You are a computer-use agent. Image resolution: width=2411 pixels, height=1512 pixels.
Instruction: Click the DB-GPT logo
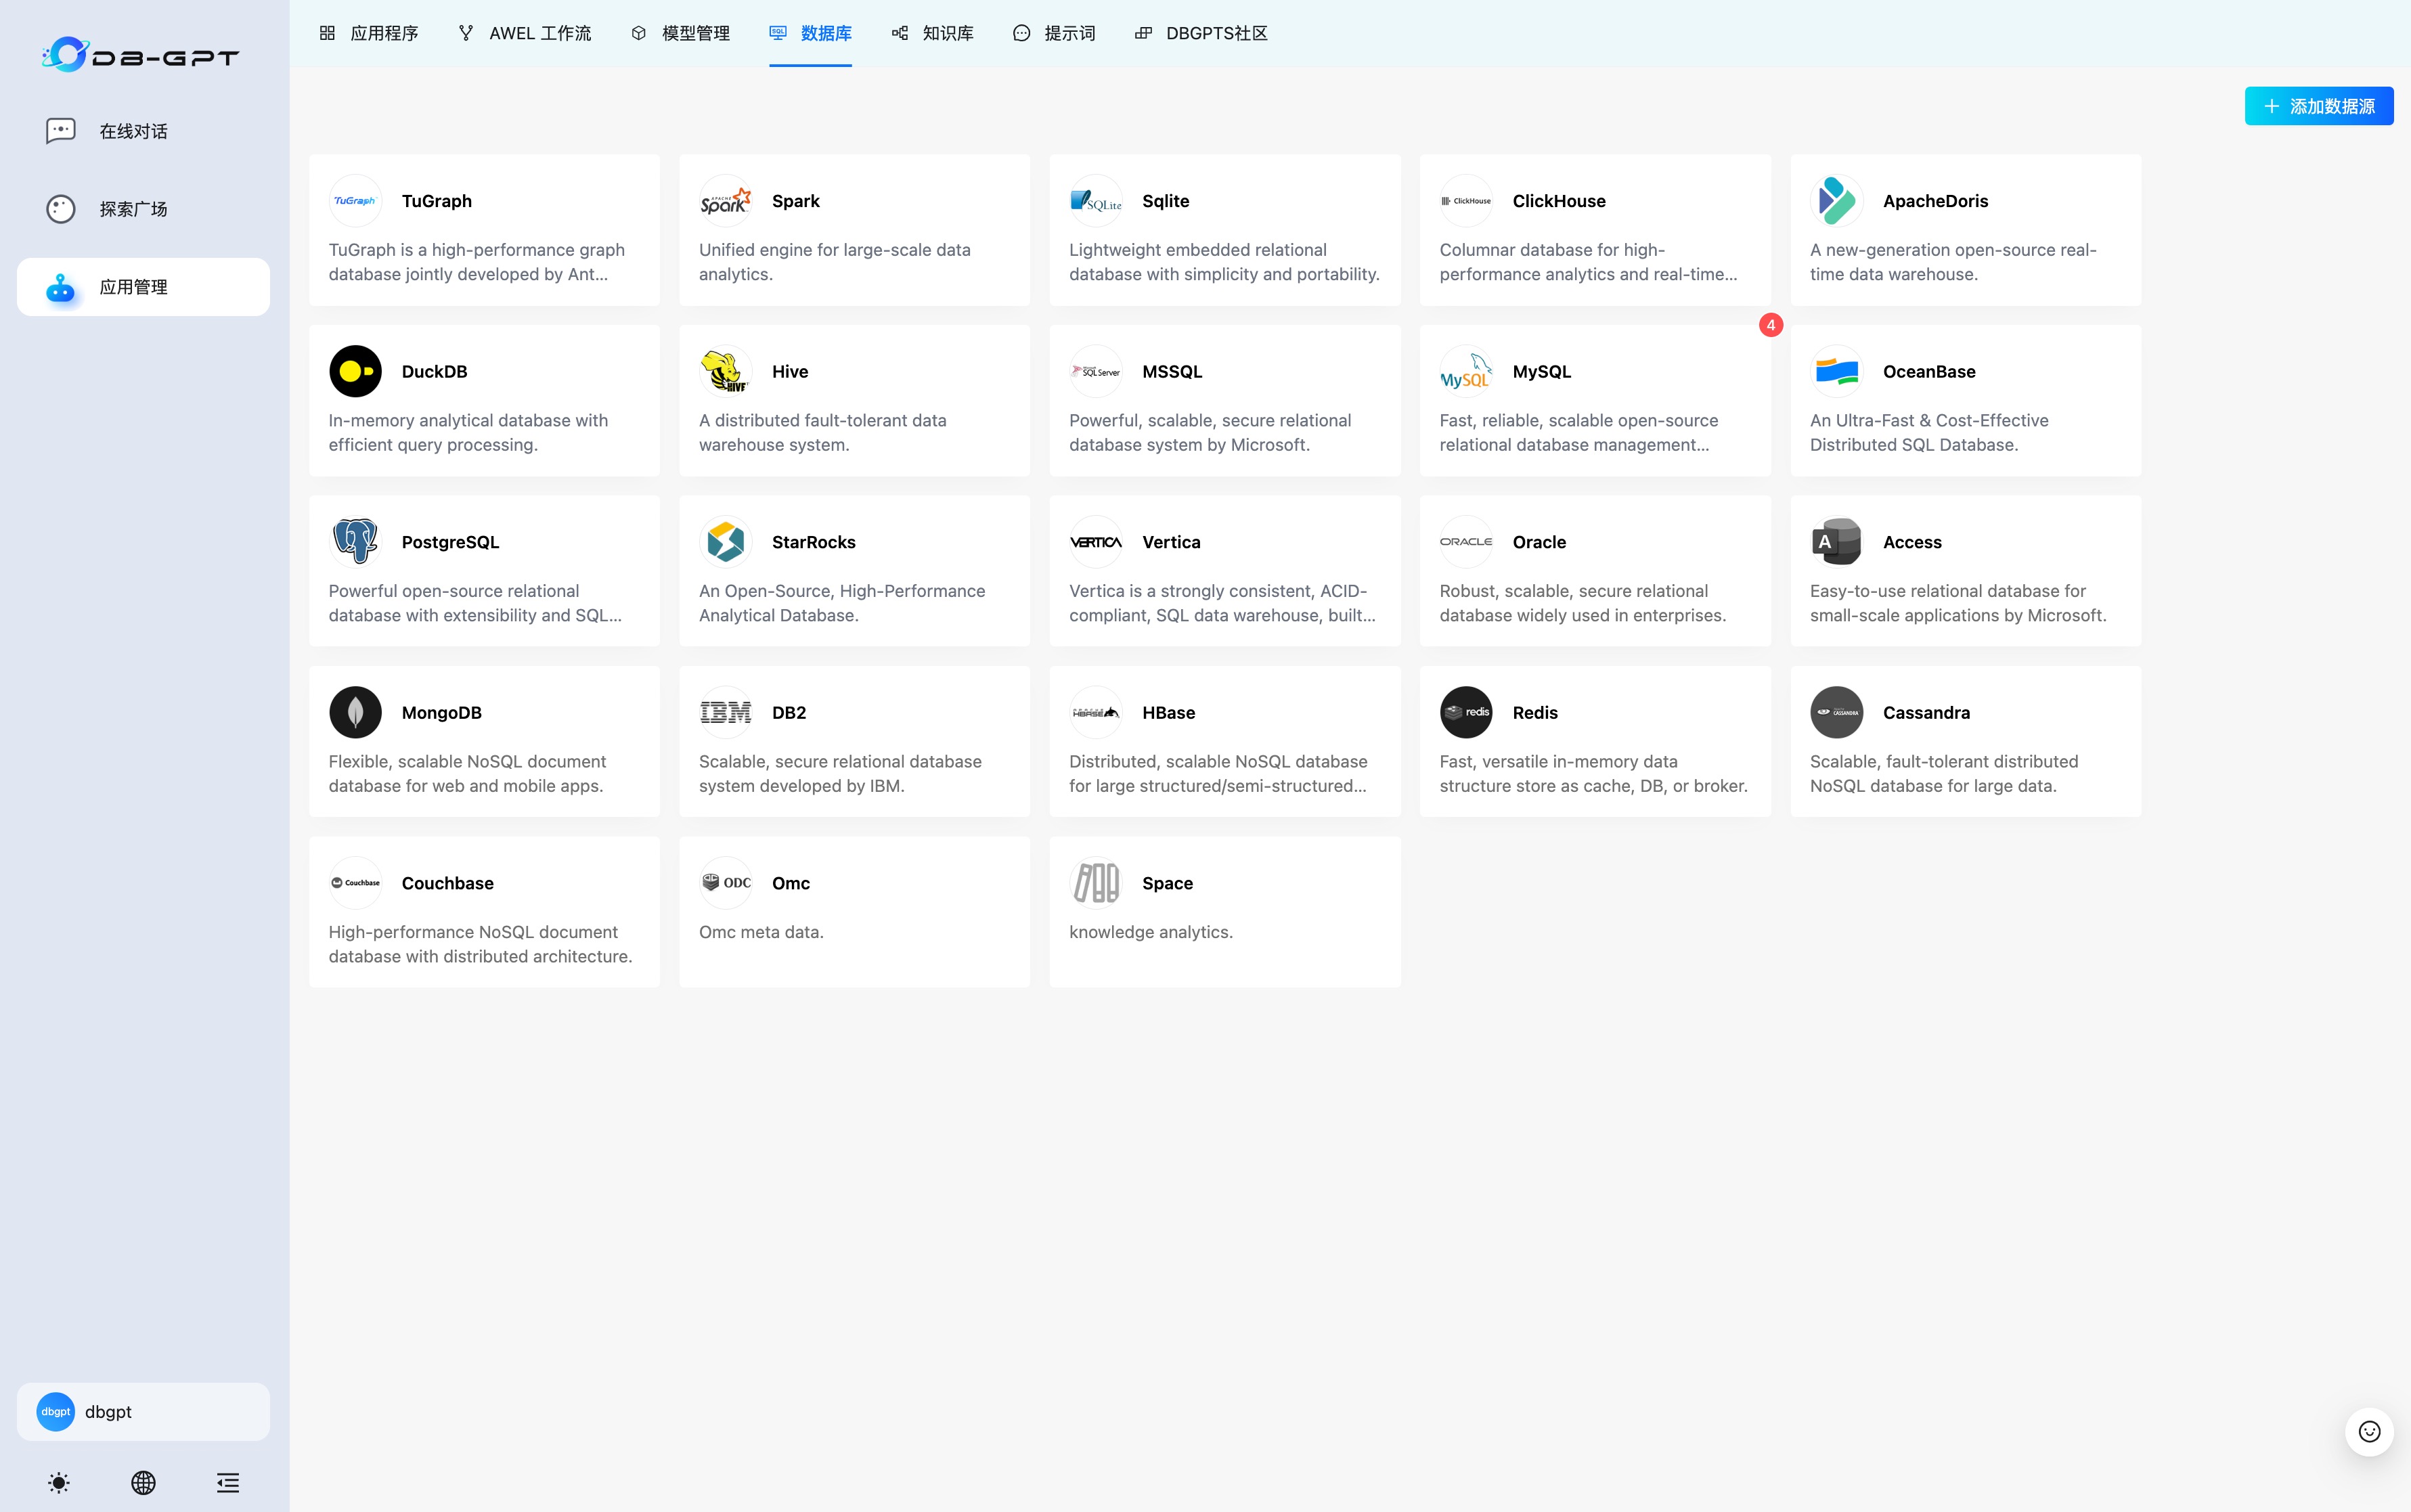click(x=141, y=55)
